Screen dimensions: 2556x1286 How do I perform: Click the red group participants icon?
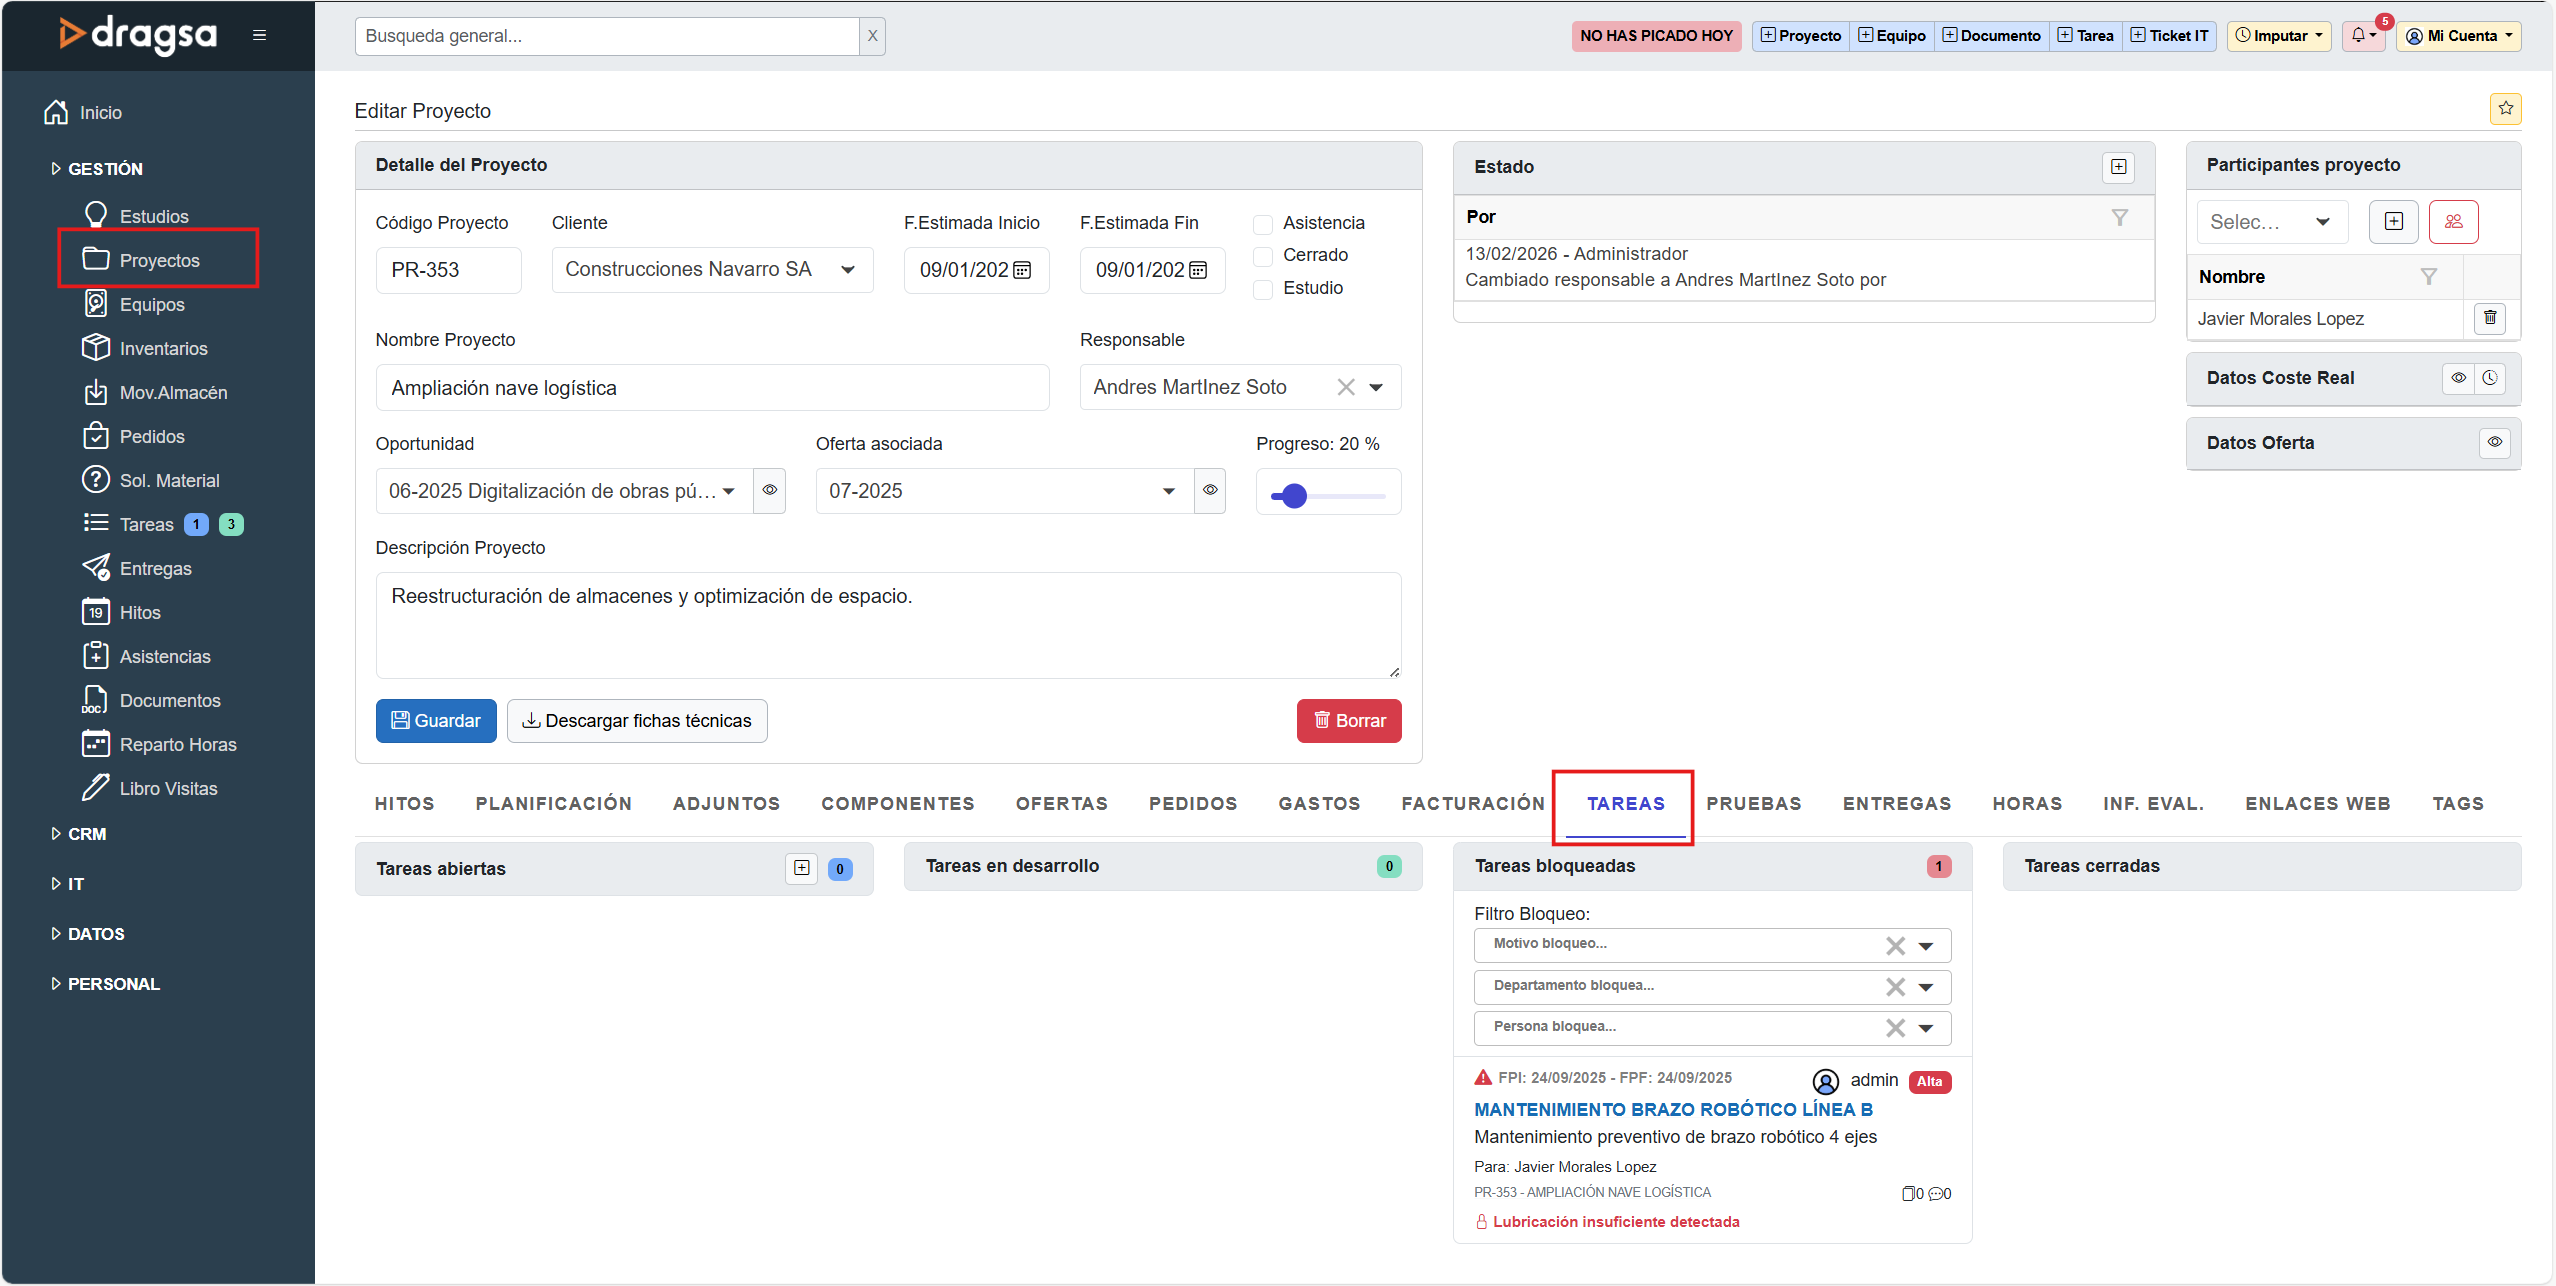click(x=2453, y=222)
